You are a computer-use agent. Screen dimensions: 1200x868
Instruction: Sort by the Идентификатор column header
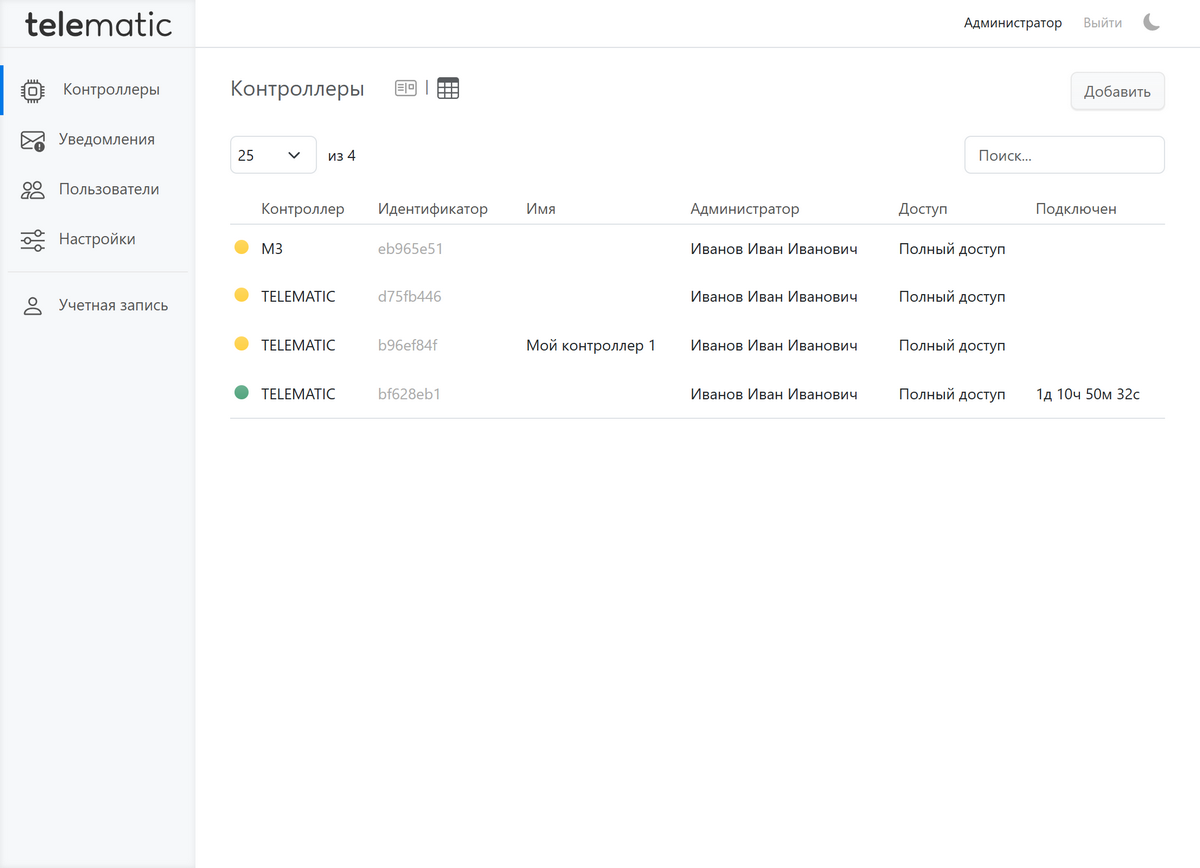point(432,209)
